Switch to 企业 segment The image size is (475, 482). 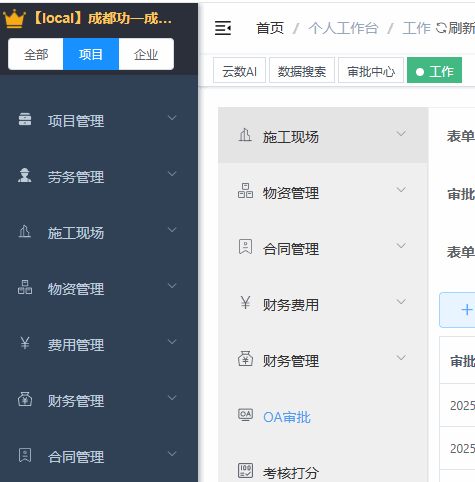(146, 54)
